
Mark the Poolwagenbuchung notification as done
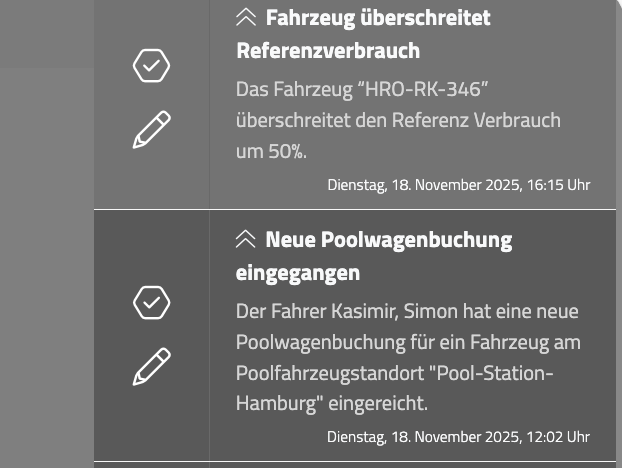[x=151, y=302]
